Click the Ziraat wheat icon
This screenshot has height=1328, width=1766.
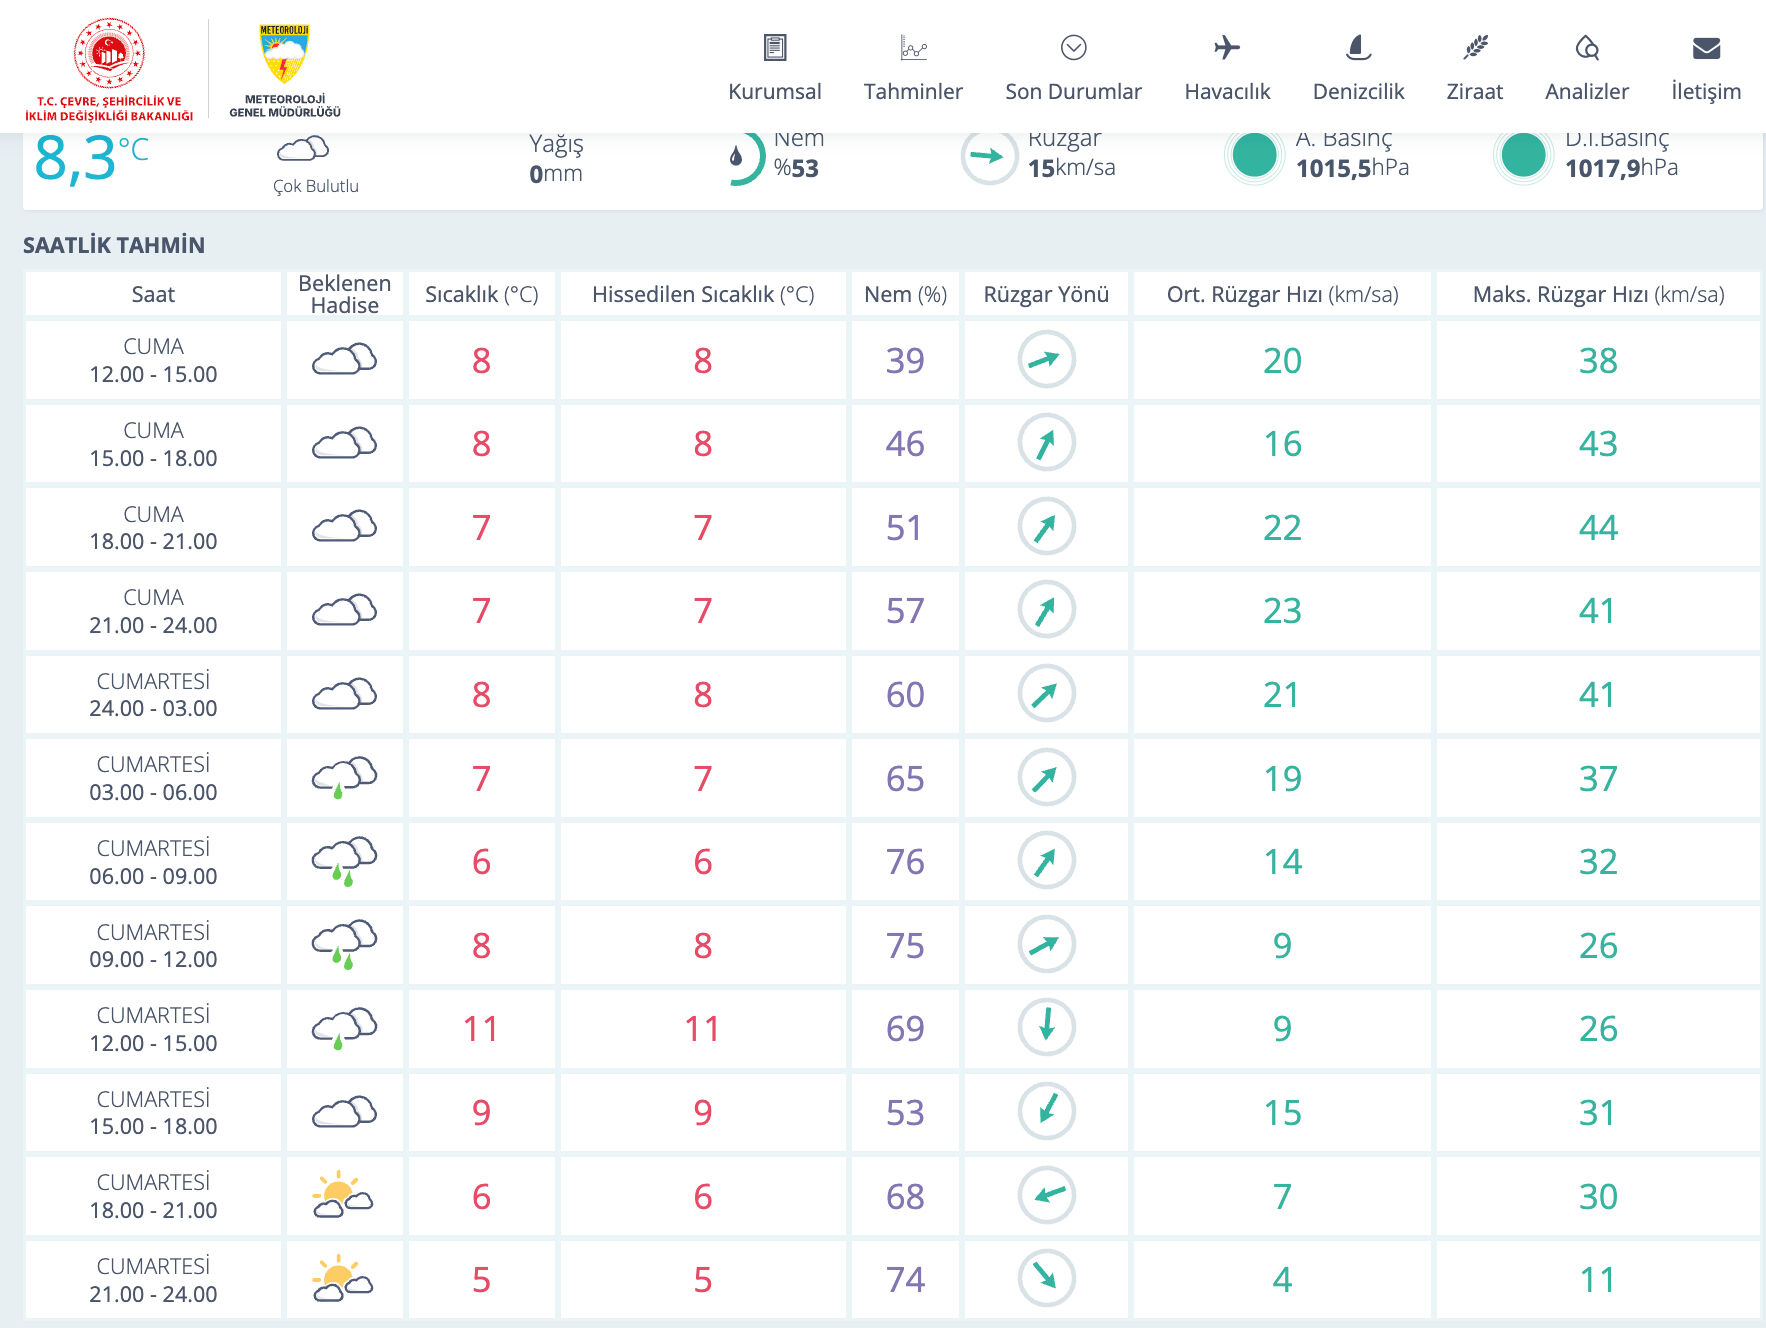tap(1474, 48)
